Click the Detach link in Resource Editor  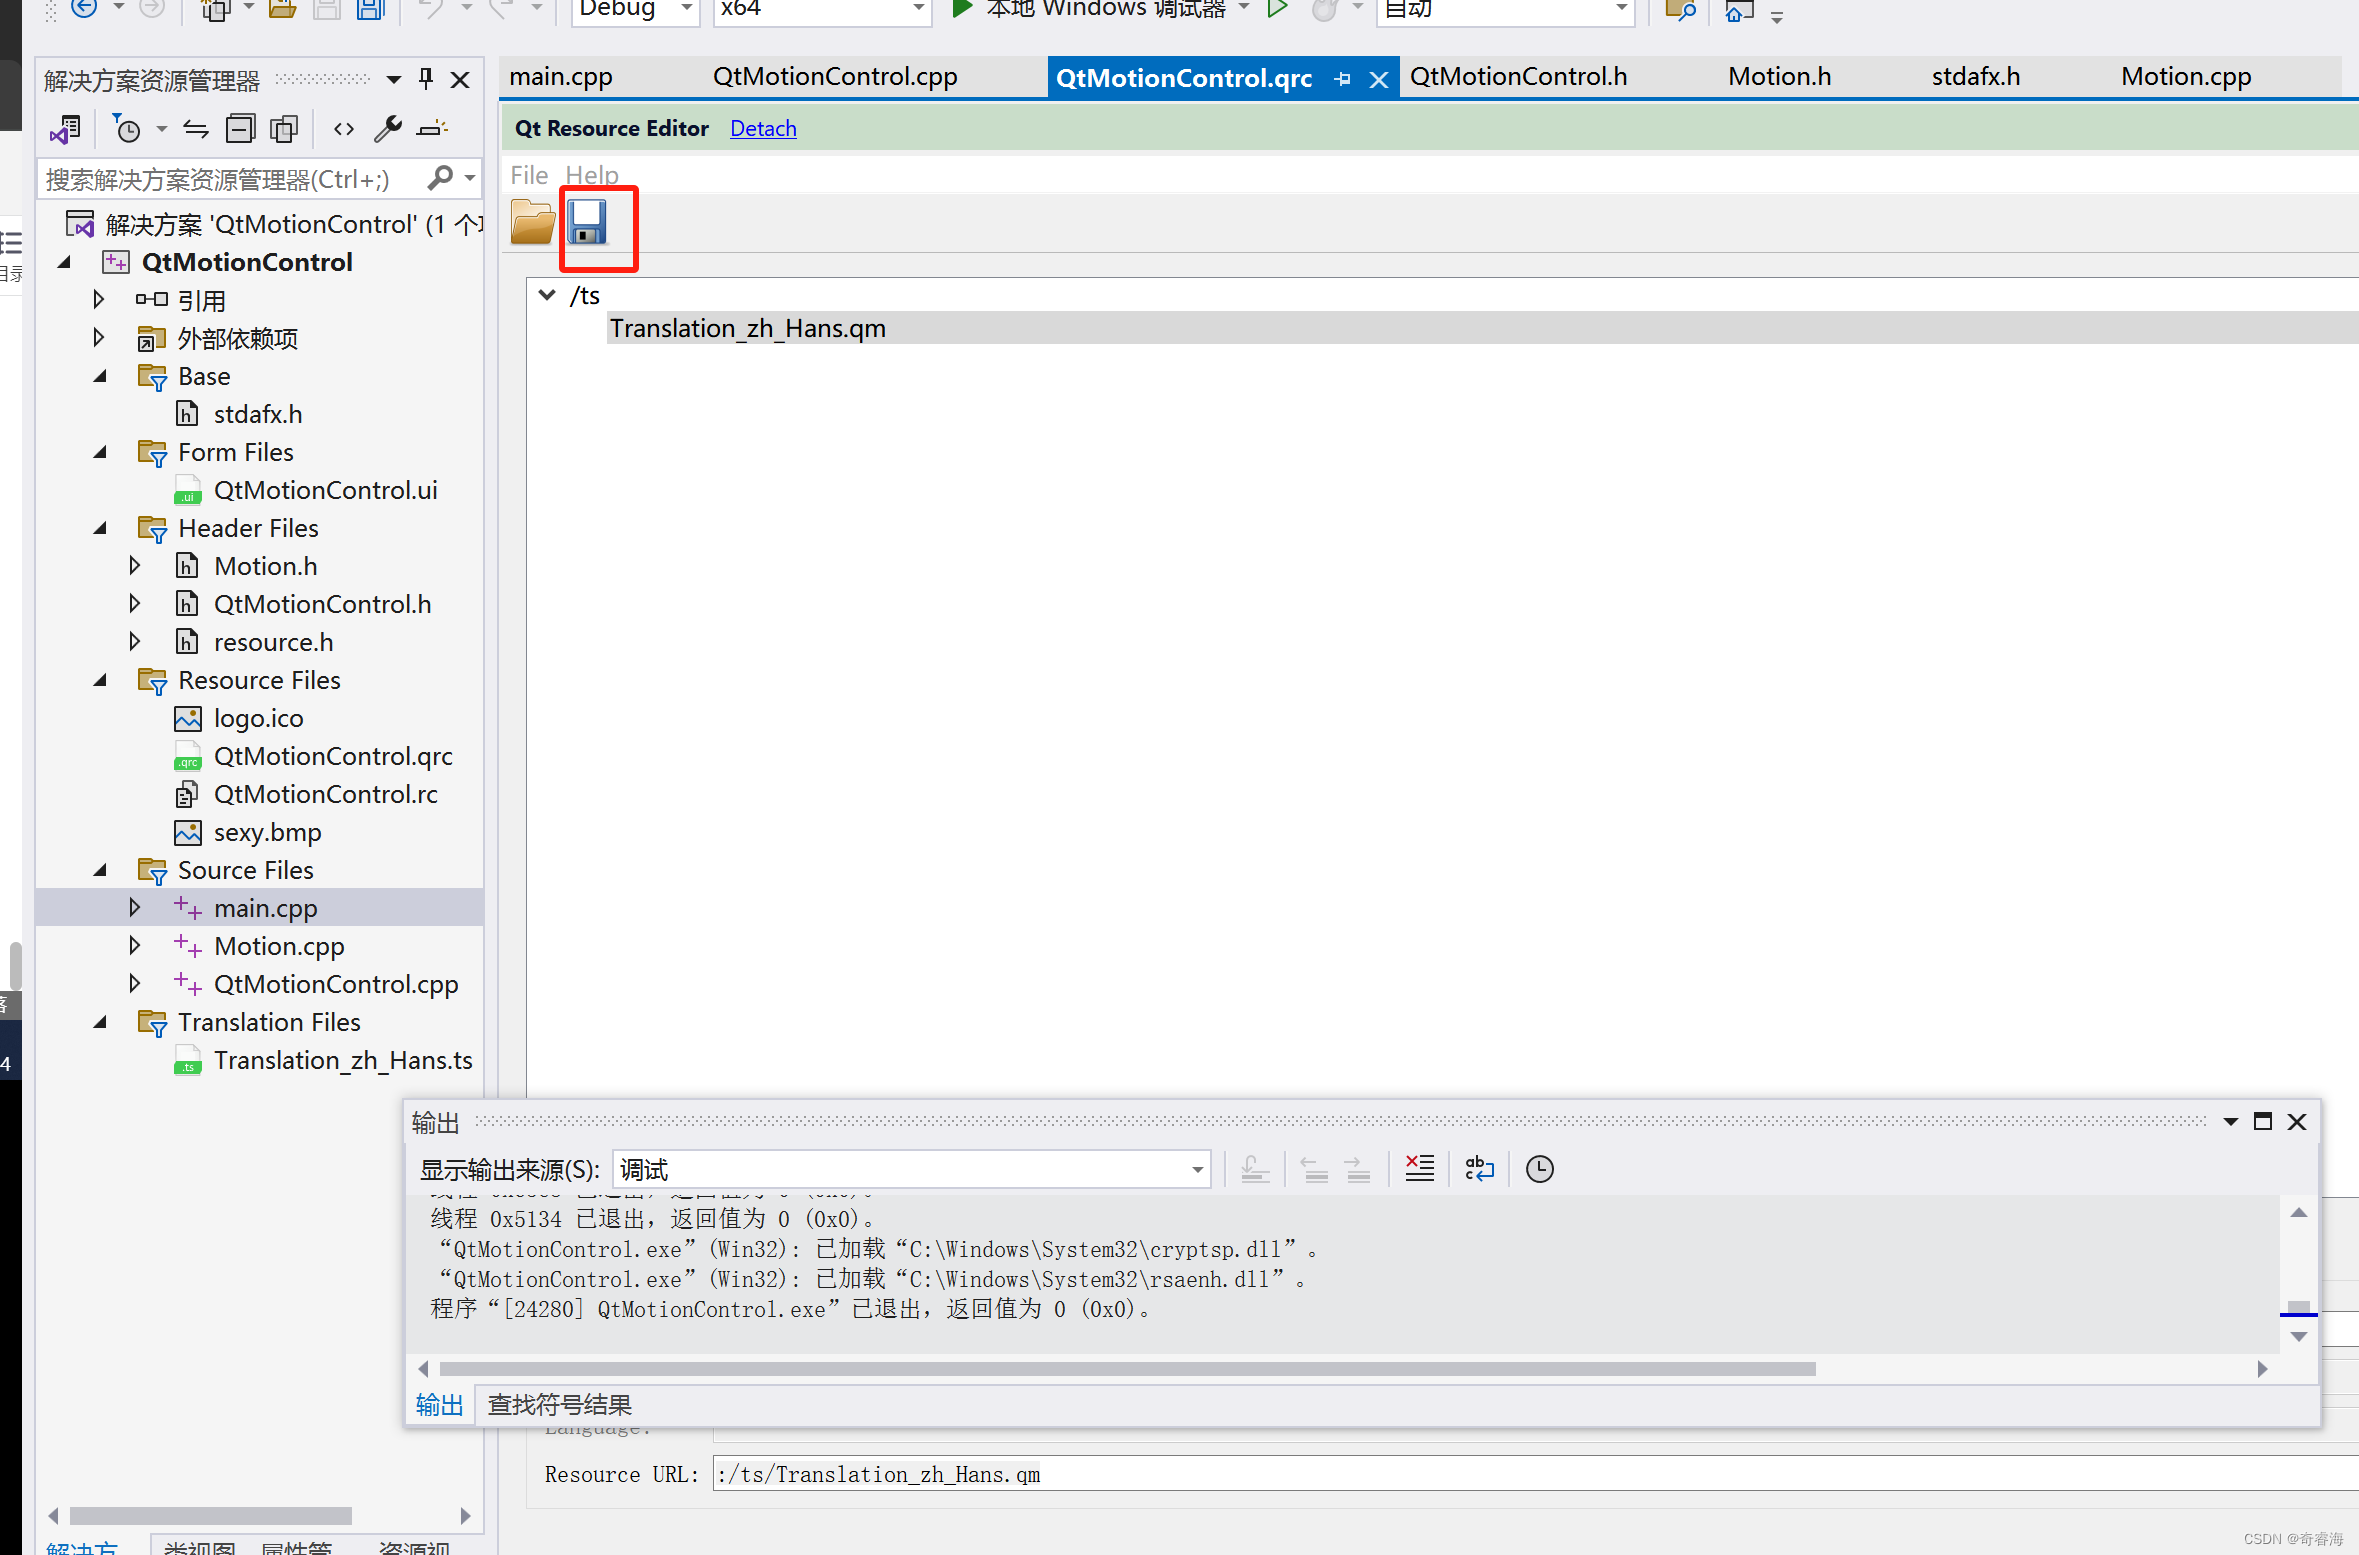tap(763, 127)
